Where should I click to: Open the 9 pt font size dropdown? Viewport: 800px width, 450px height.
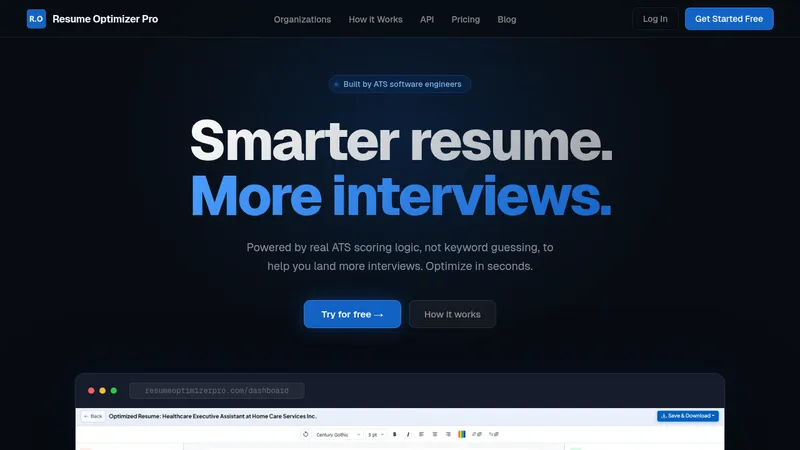tap(376, 435)
